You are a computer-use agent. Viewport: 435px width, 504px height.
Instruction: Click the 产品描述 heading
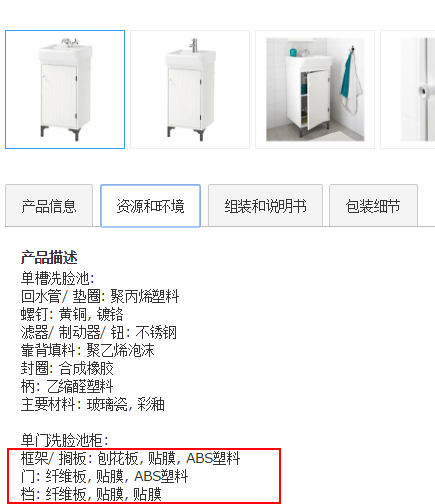point(49,258)
